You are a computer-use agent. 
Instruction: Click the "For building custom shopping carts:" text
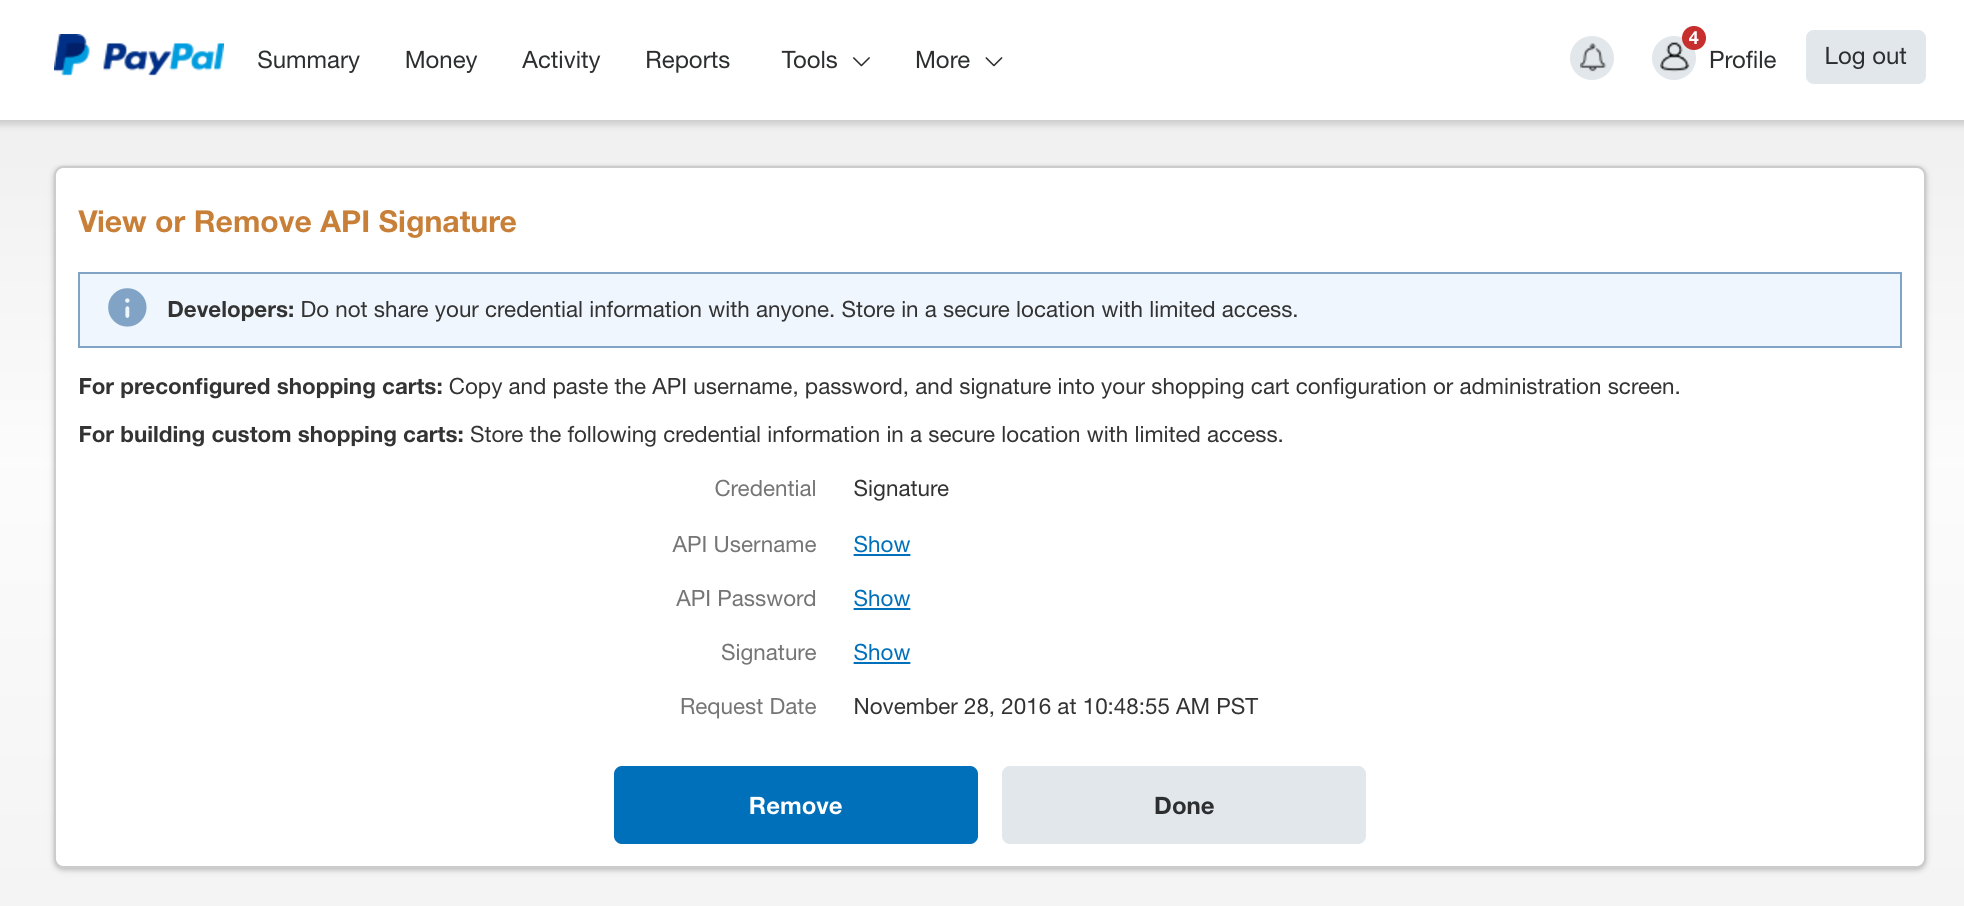tap(271, 435)
